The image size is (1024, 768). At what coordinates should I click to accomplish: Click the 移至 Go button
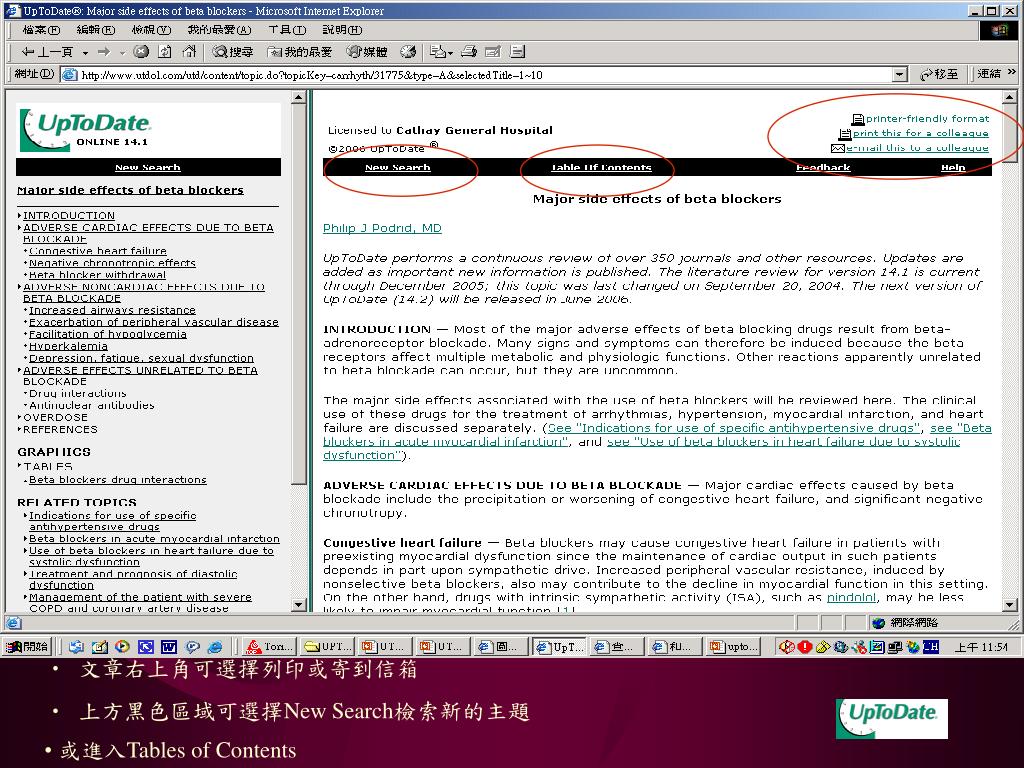[x=938, y=74]
